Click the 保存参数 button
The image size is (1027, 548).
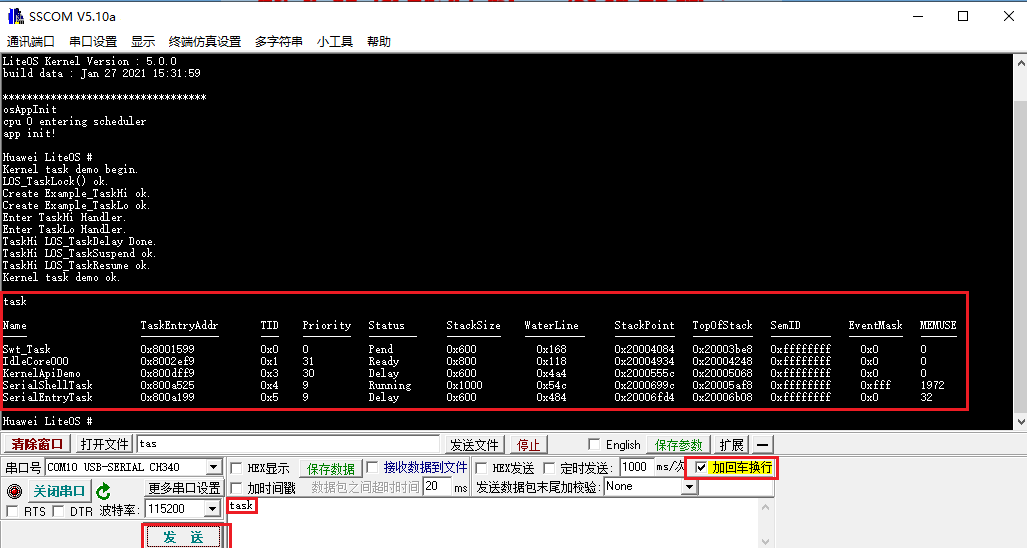click(679, 445)
